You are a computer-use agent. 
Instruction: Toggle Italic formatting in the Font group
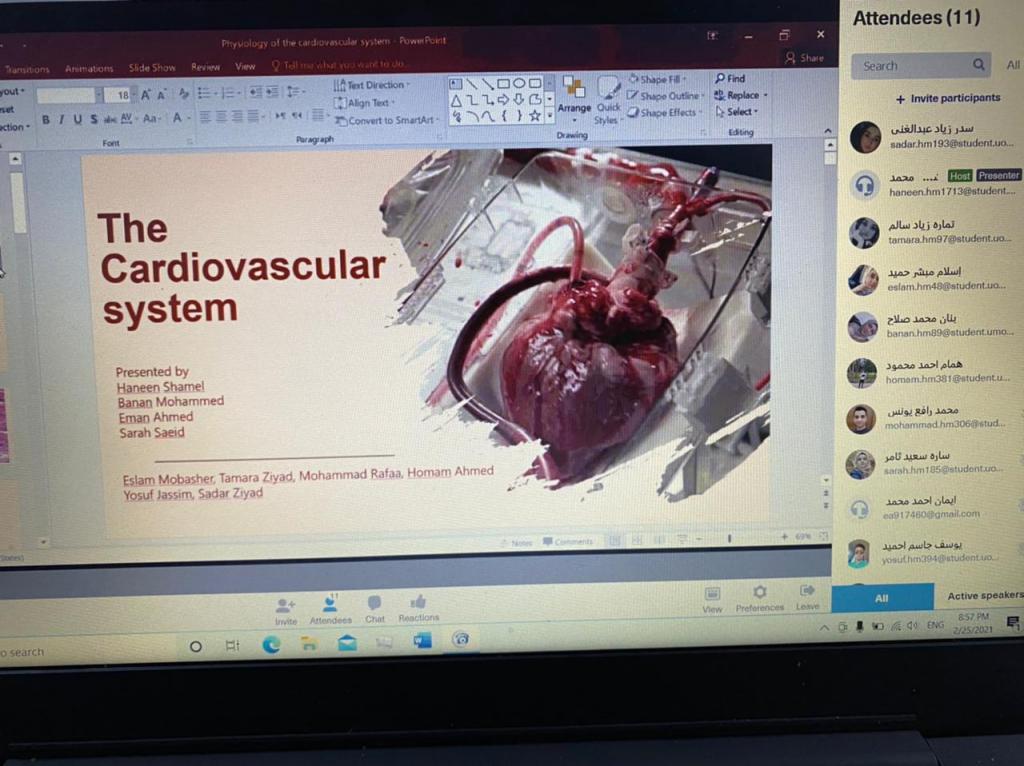(x=61, y=119)
